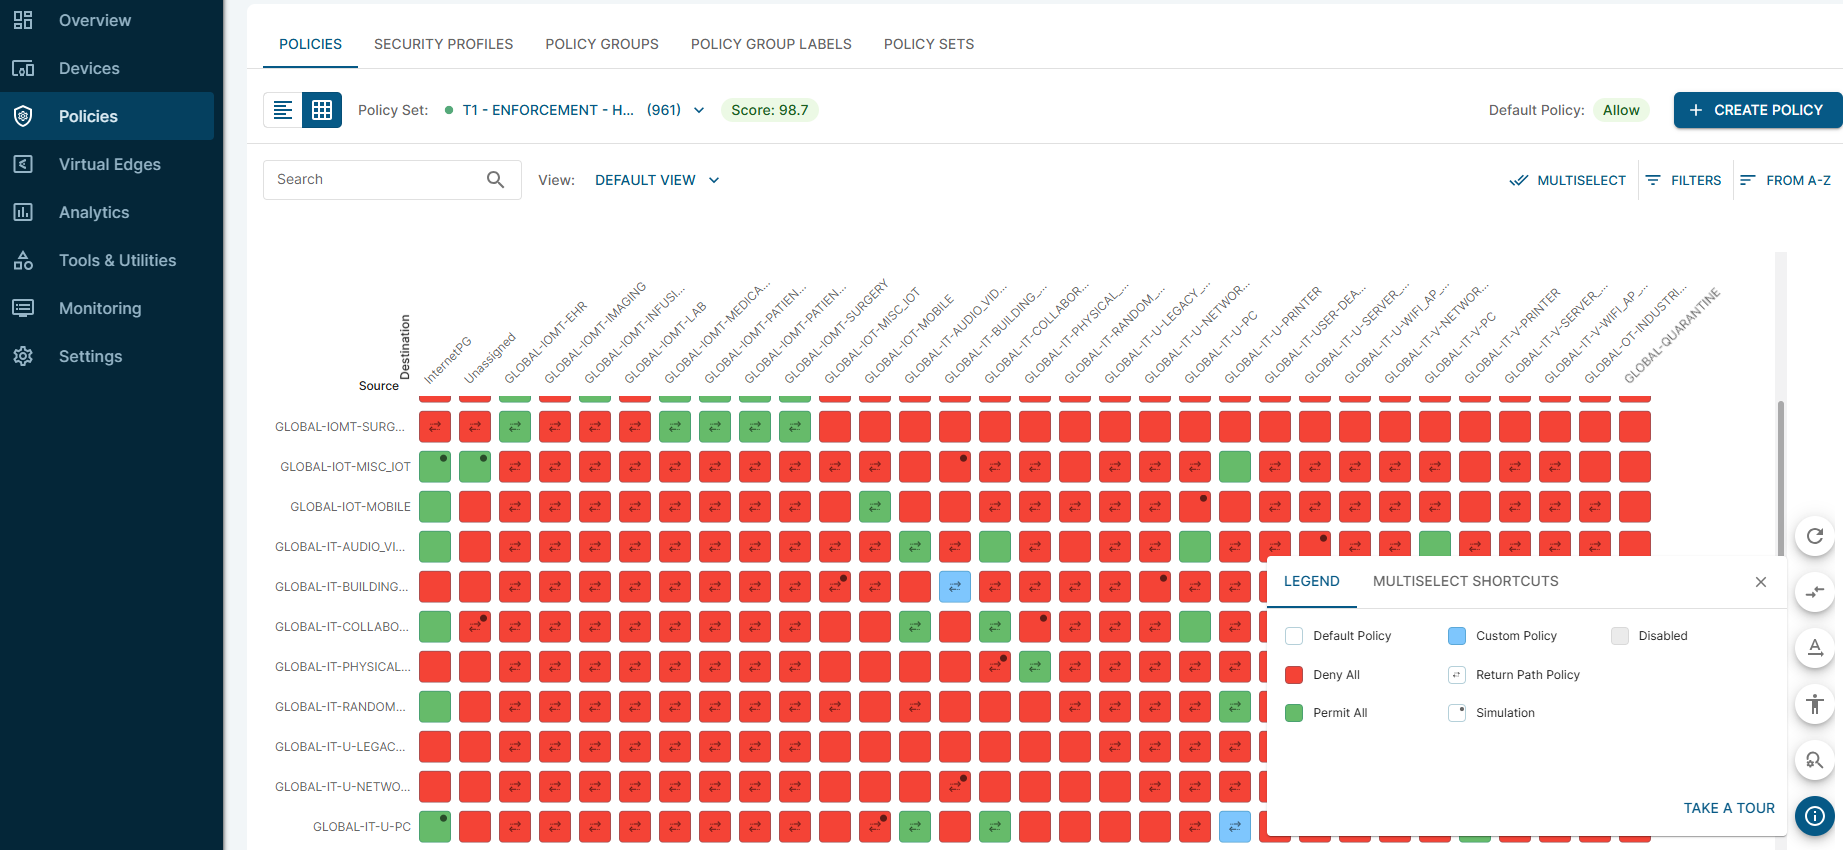Click the Take a Tour link
The height and width of the screenshot is (850, 1843).
click(1728, 808)
